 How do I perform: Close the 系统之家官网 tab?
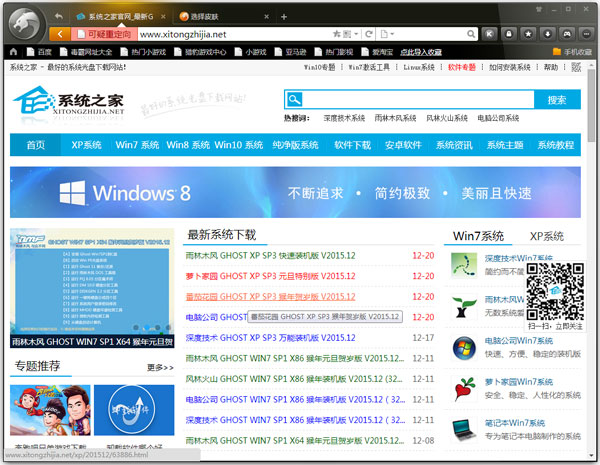click(x=163, y=16)
